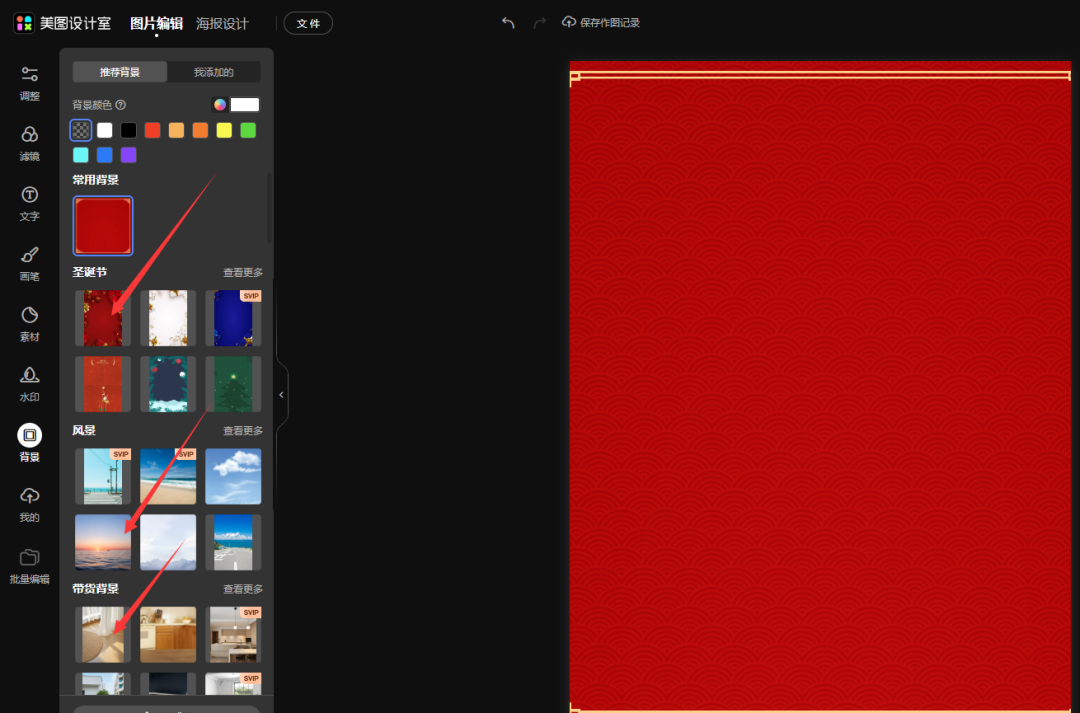Select the 滤镜 filter tool

point(30,143)
